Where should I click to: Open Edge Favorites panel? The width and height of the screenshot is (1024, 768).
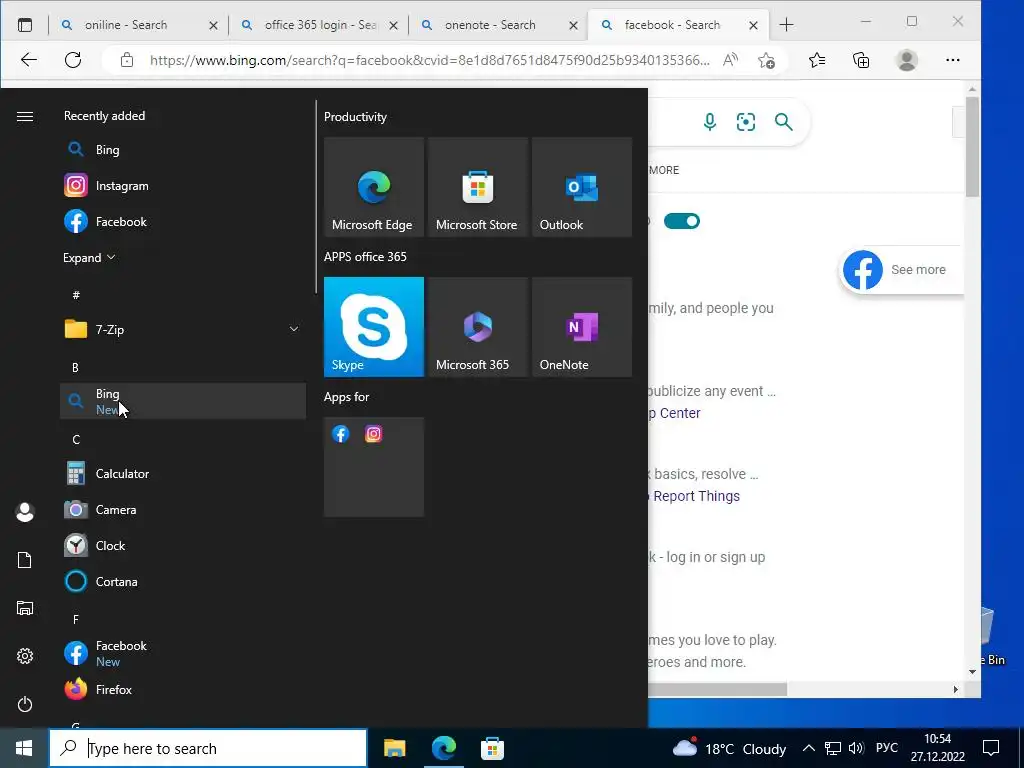click(x=816, y=60)
